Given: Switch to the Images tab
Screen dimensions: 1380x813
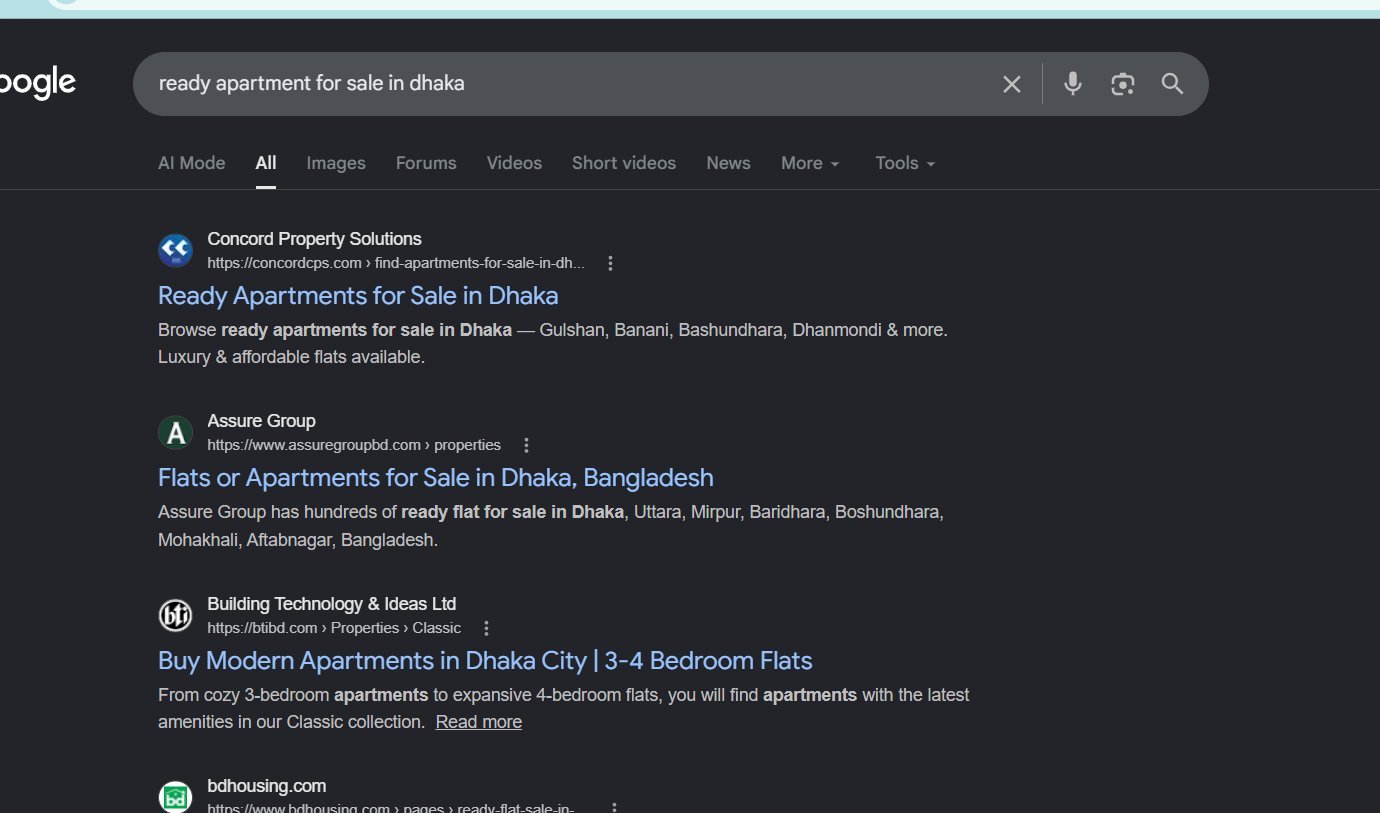Looking at the screenshot, I should 336,163.
